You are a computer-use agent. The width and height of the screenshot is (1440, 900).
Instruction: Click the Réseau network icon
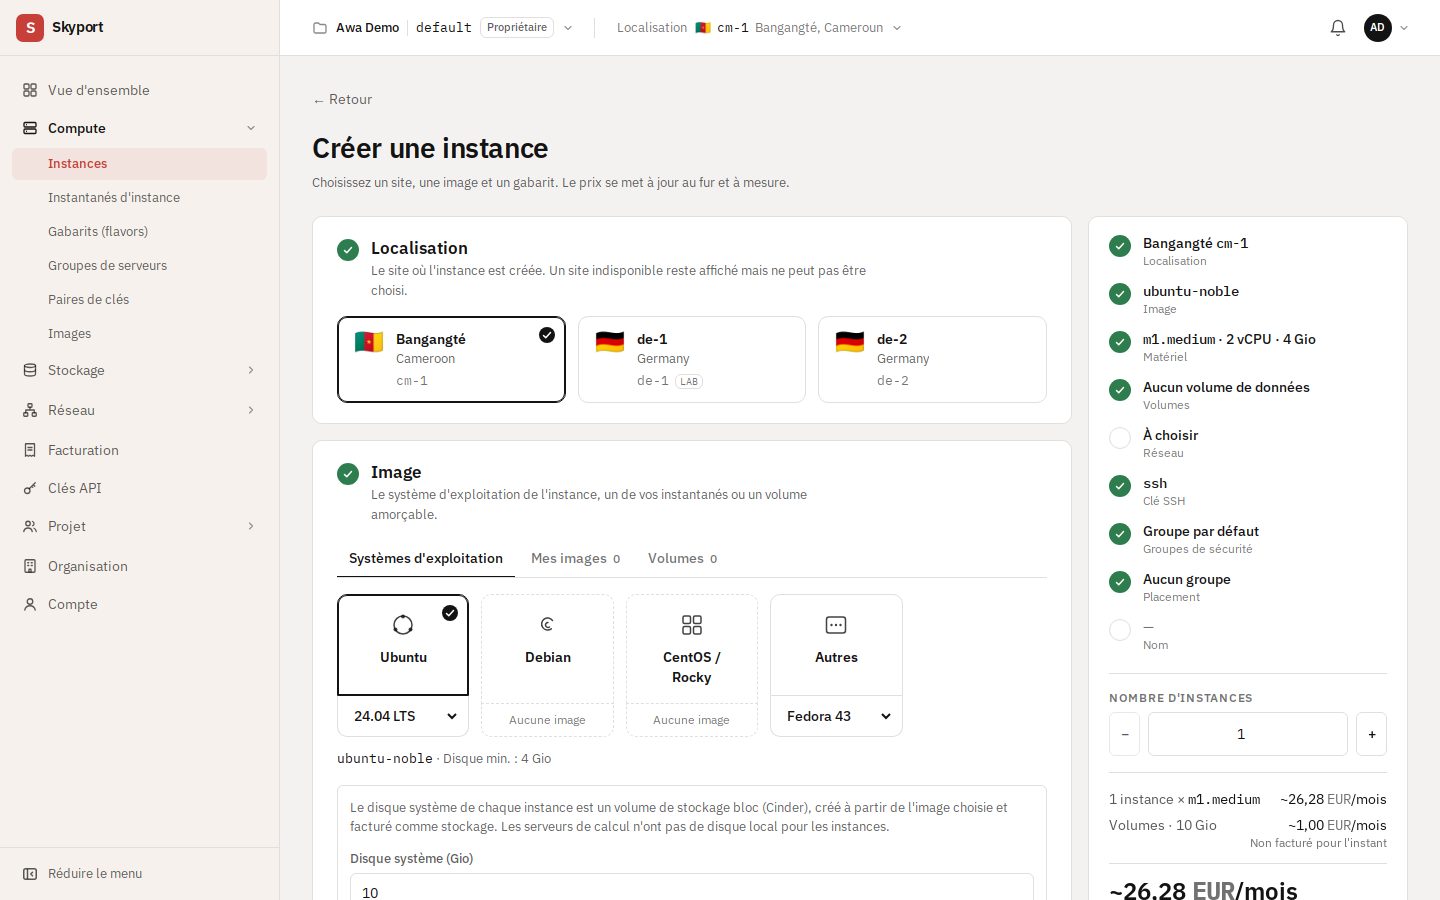pyautogui.click(x=30, y=410)
